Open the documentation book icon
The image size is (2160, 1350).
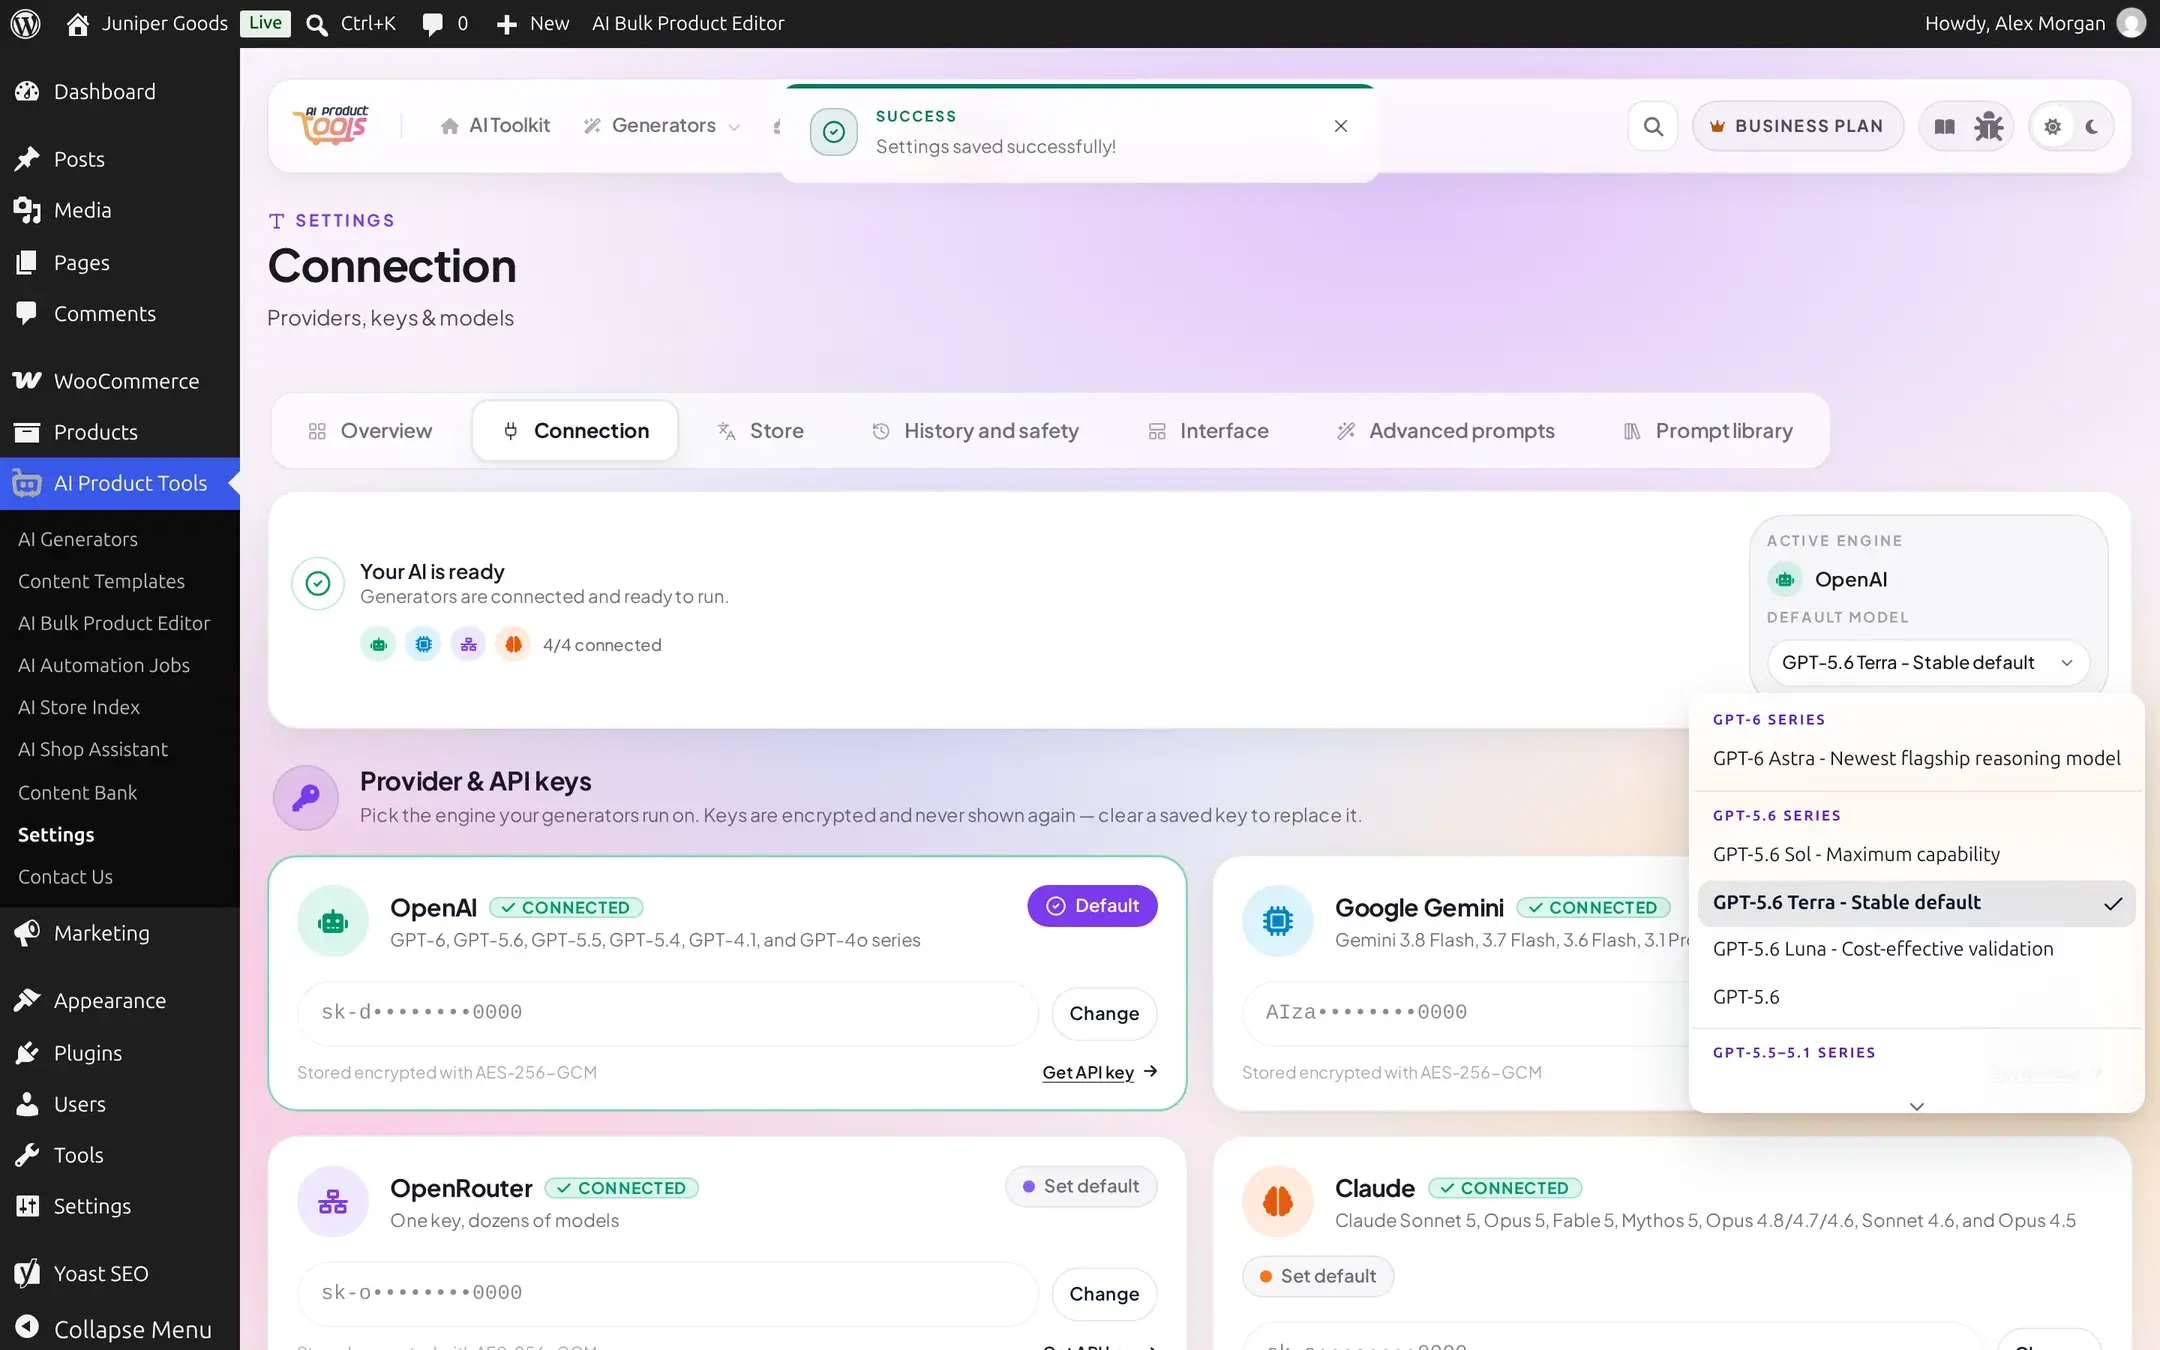pos(1944,126)
